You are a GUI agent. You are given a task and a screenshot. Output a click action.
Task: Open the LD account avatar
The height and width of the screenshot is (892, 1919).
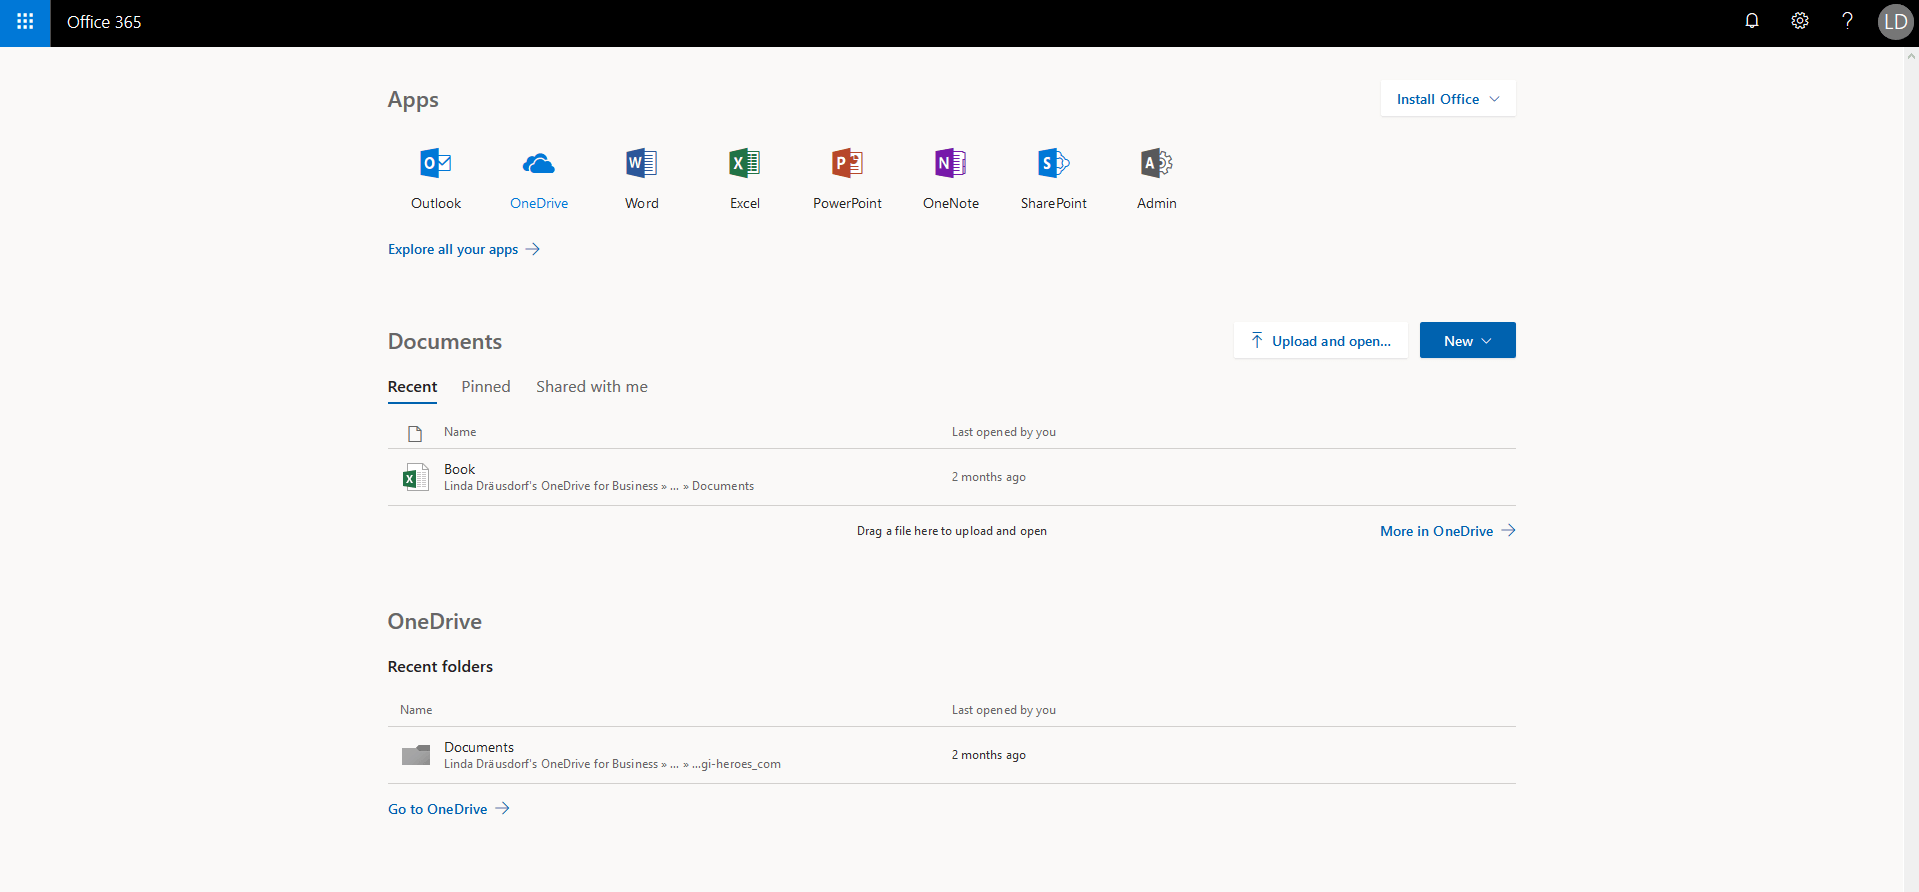(1895, 22)
